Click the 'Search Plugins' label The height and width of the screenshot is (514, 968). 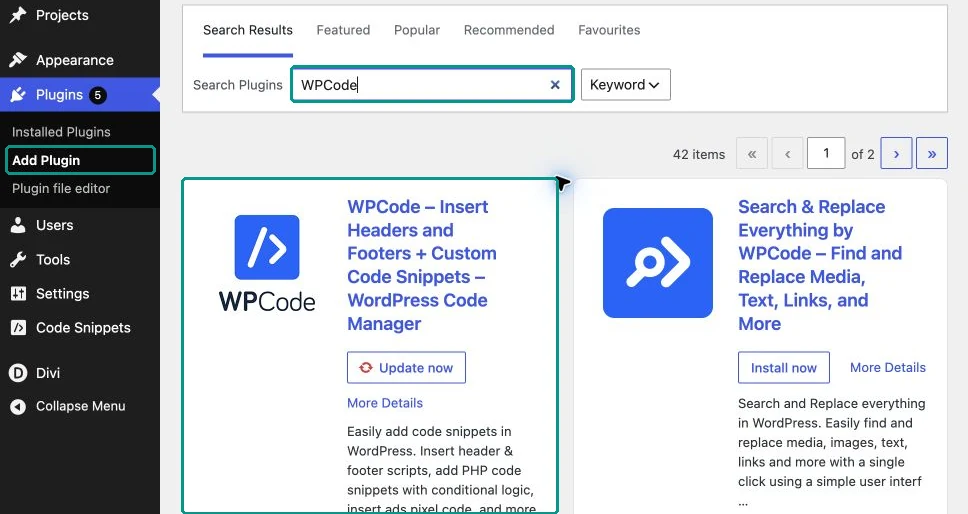pos(238,85)
